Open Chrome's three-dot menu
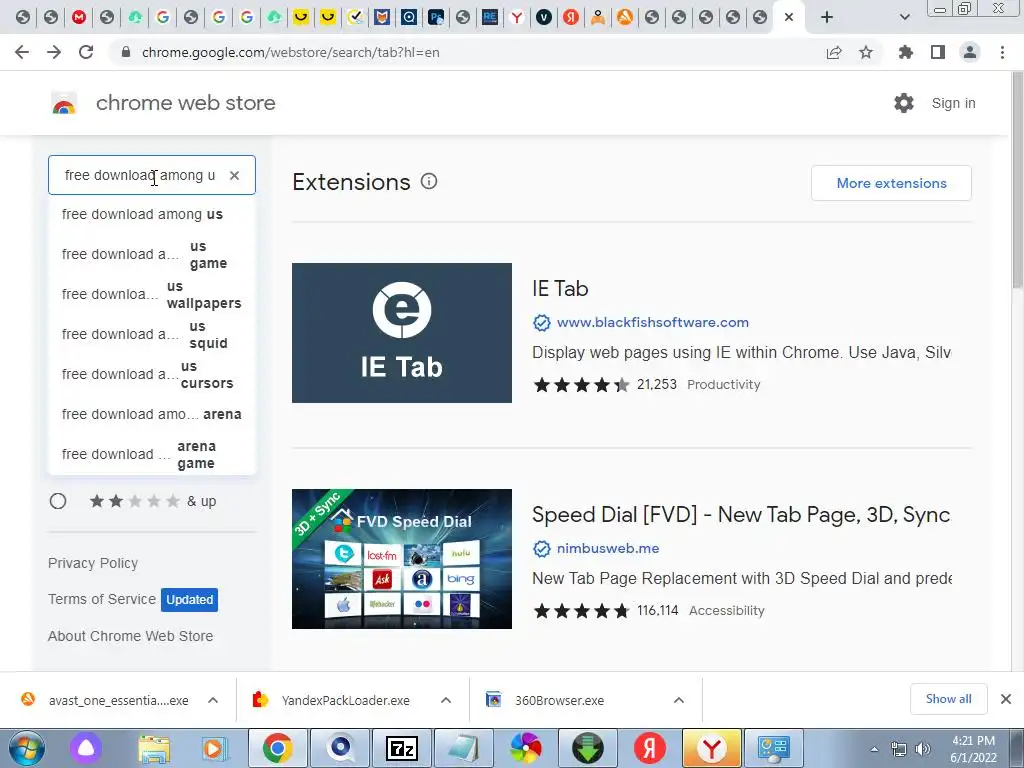This screenshot has width=1024, height=768. (1002, 52)
